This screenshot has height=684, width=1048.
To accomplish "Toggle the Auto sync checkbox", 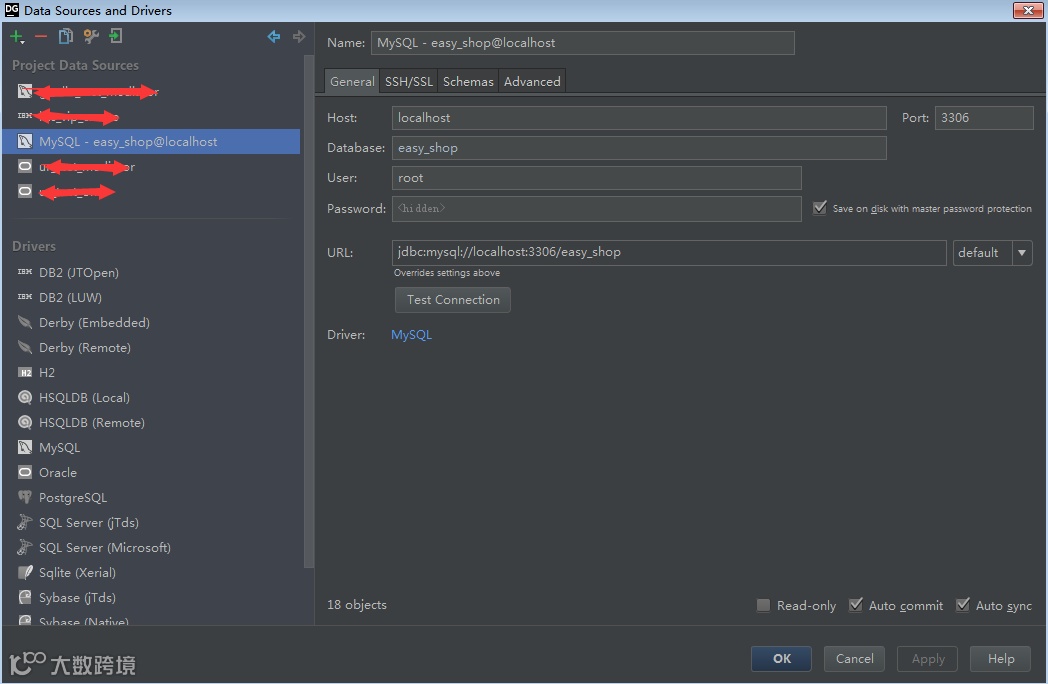I will click(x=962, y=605).
